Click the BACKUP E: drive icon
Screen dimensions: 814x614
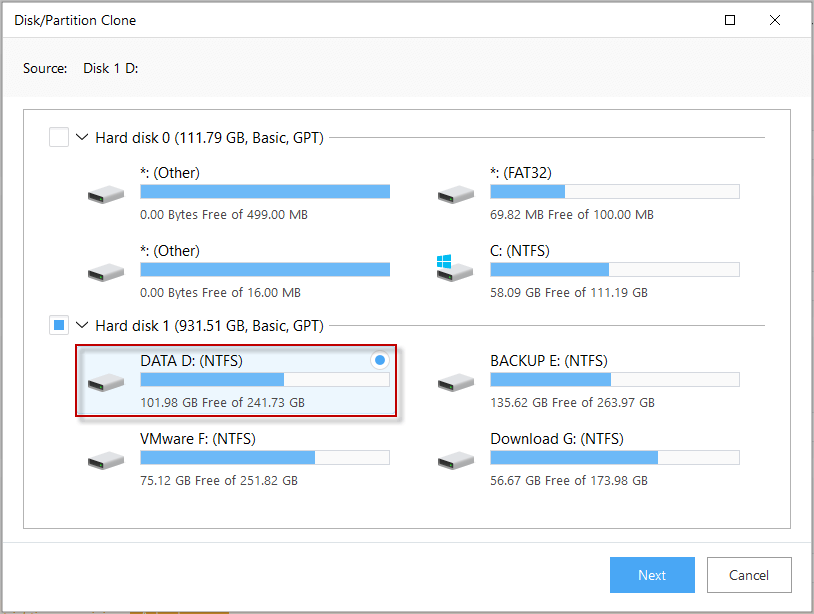point(456,383)
